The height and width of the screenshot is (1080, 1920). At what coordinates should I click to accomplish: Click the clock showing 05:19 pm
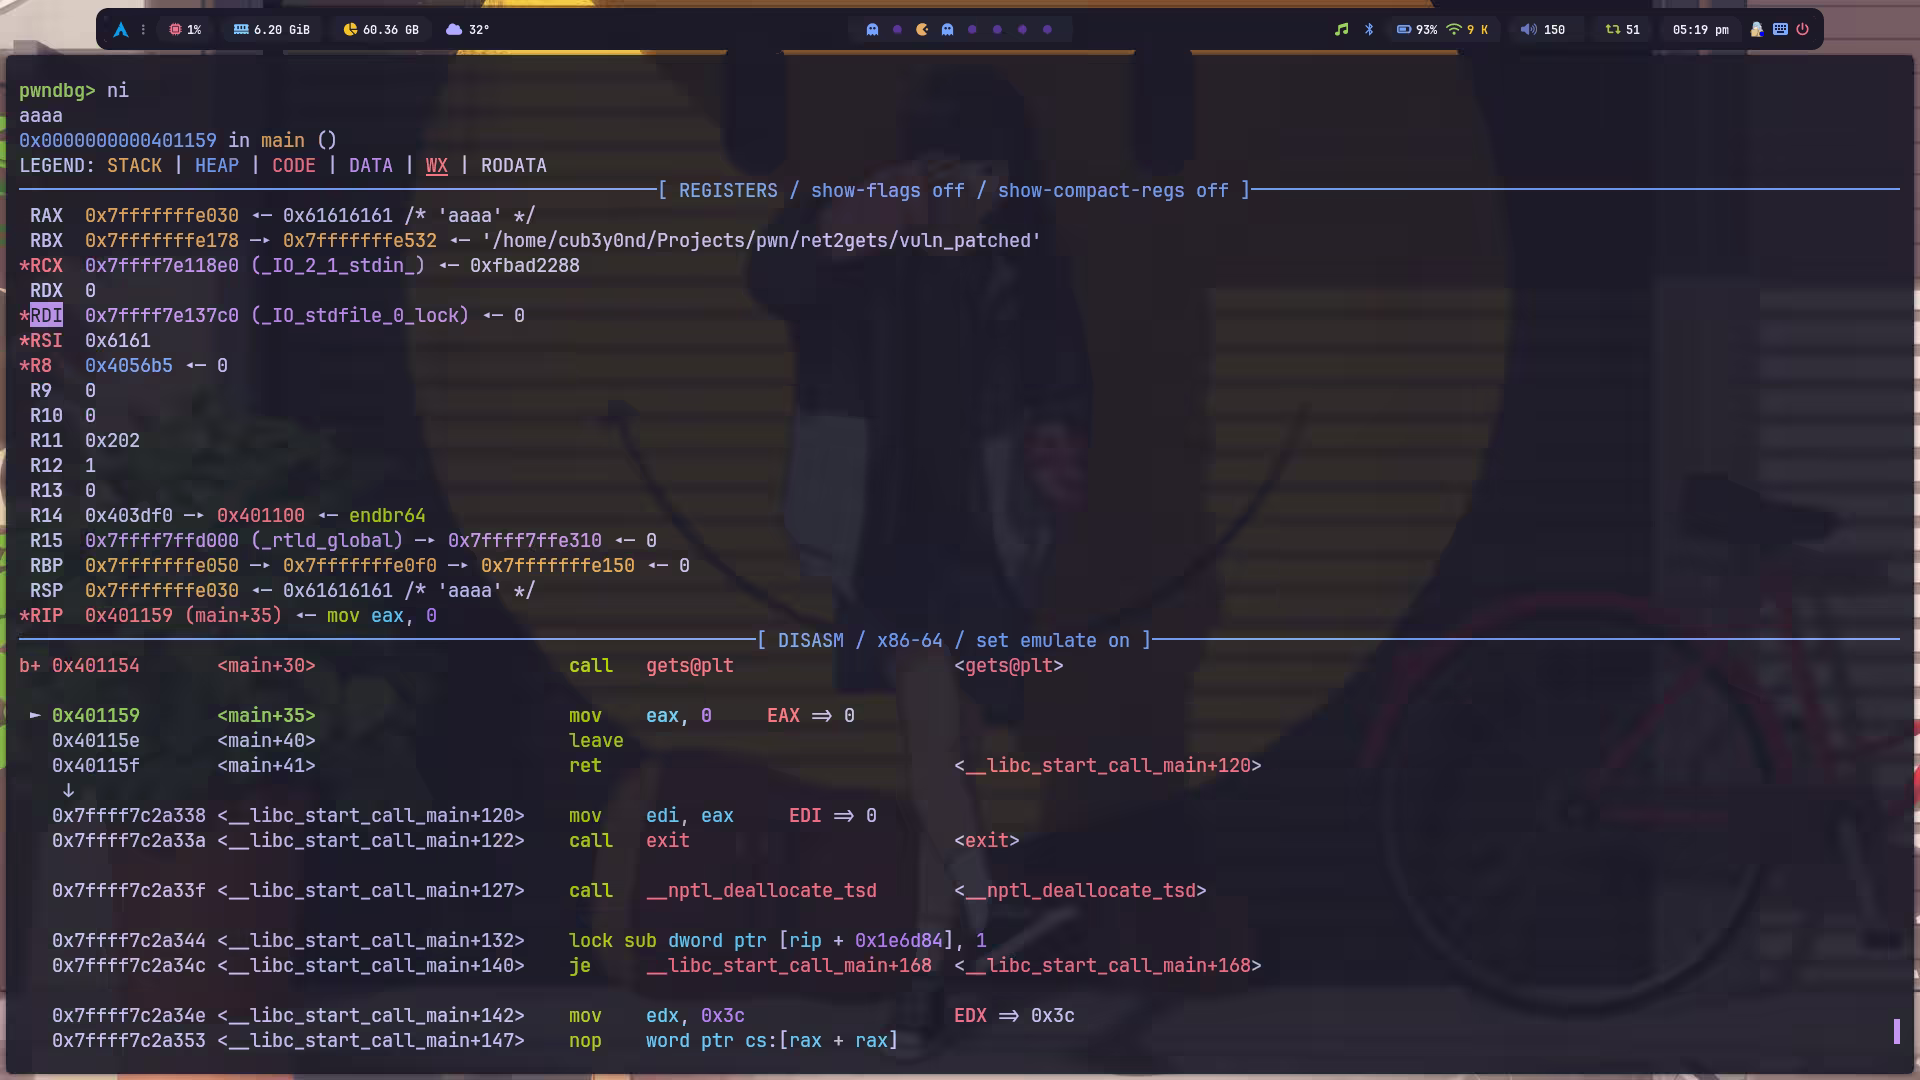tap(1700, 30)
